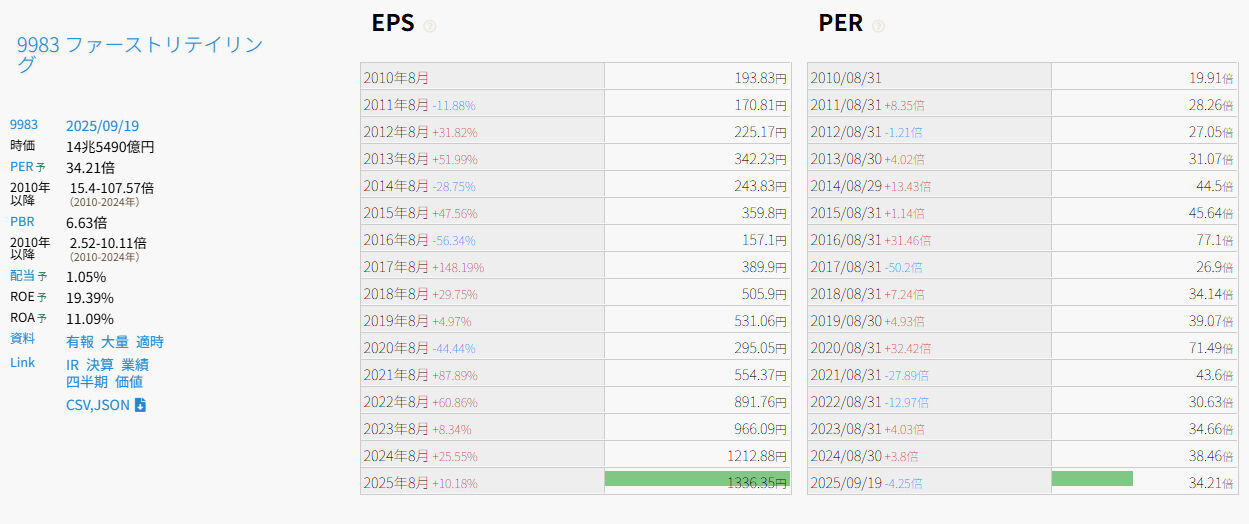Open the 適時 disclosure link
Screen dimensions: 1249x524
pos(149,342)
